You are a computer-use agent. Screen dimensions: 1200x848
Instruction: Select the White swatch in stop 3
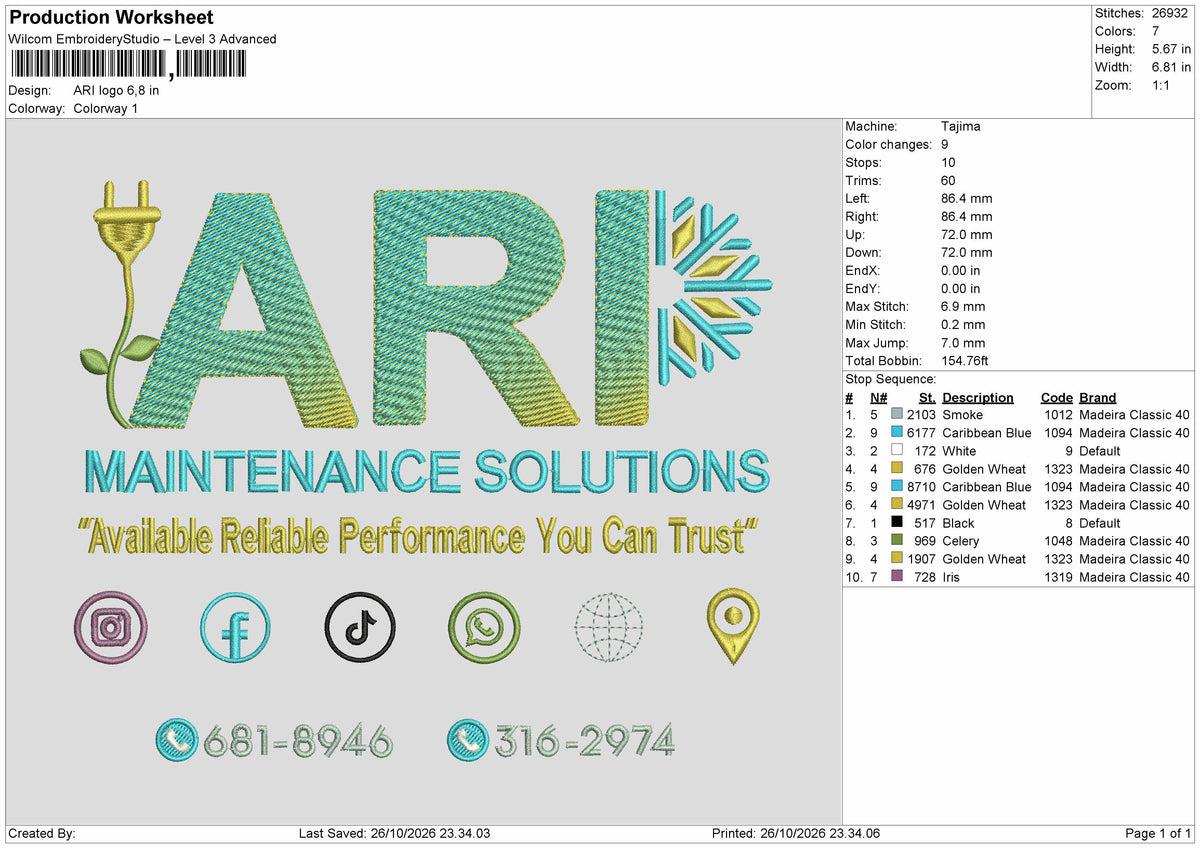897,451
